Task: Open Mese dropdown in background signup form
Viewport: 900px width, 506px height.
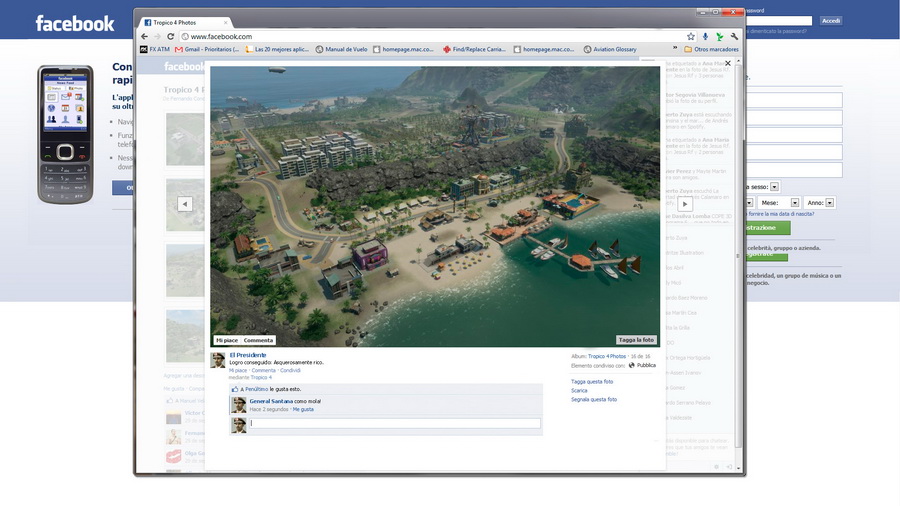Action: point(795,203)
